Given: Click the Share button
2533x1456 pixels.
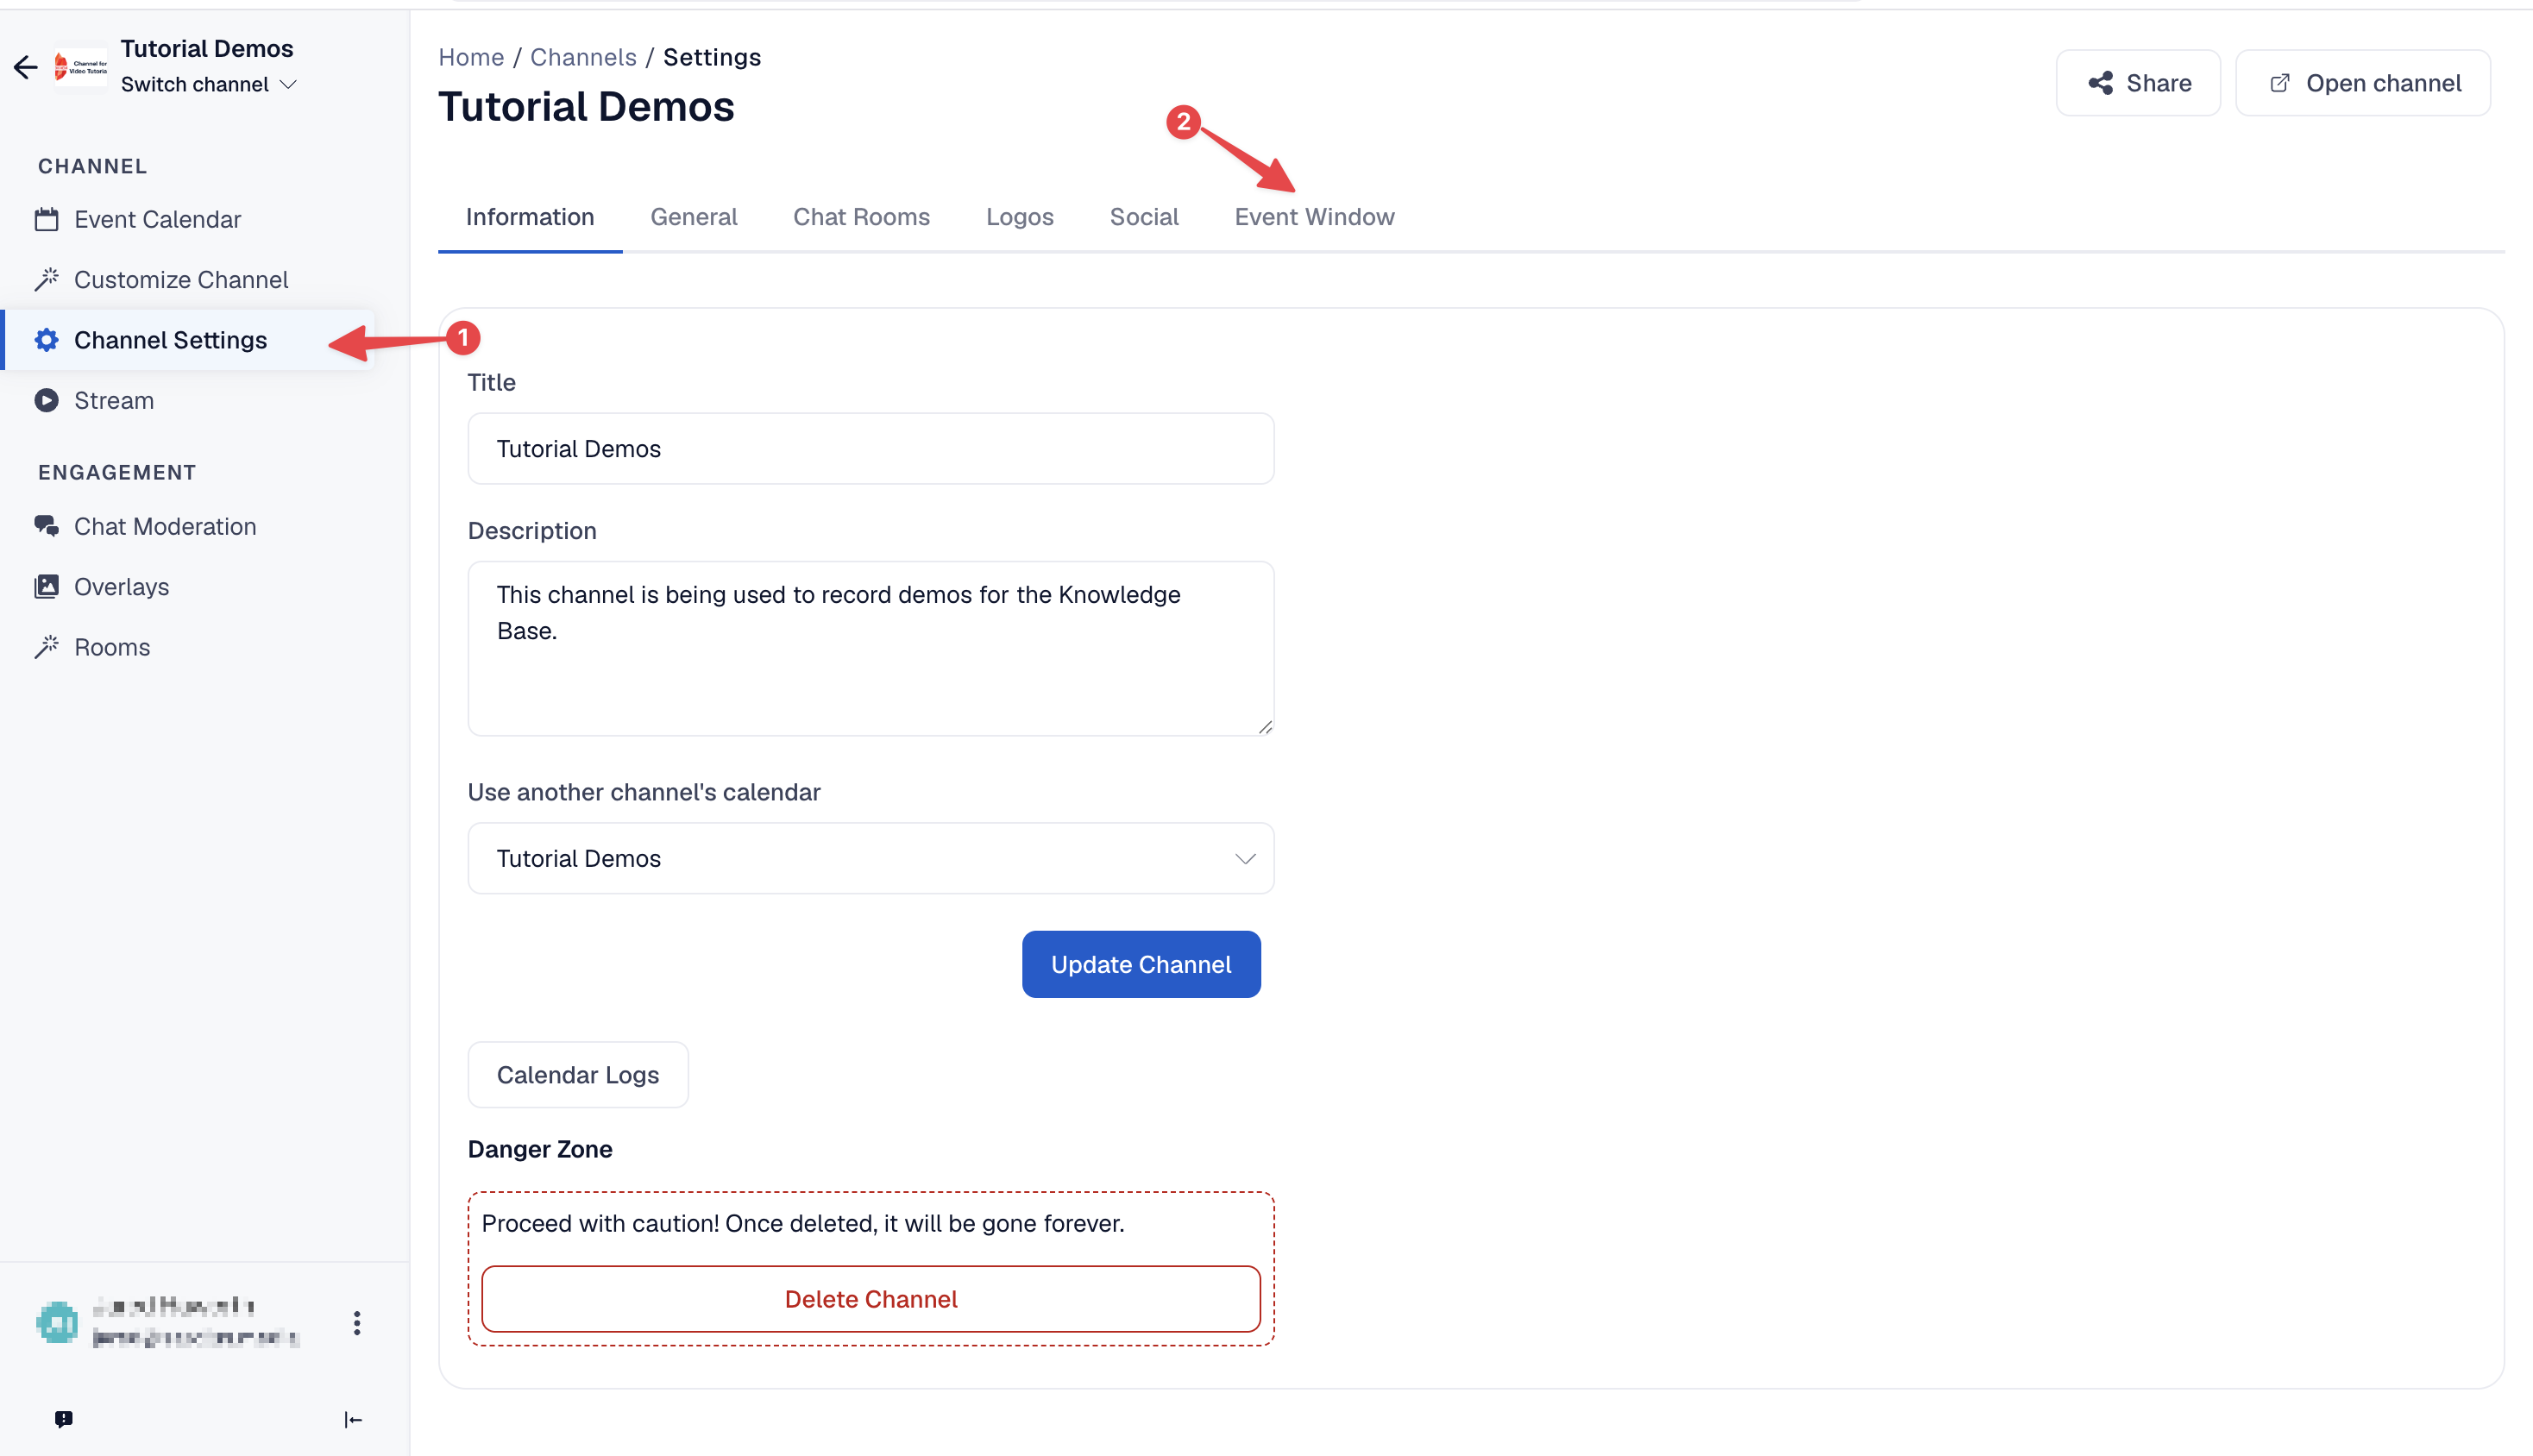Looking at the screenshot, I should click(x=2138, y=83).
